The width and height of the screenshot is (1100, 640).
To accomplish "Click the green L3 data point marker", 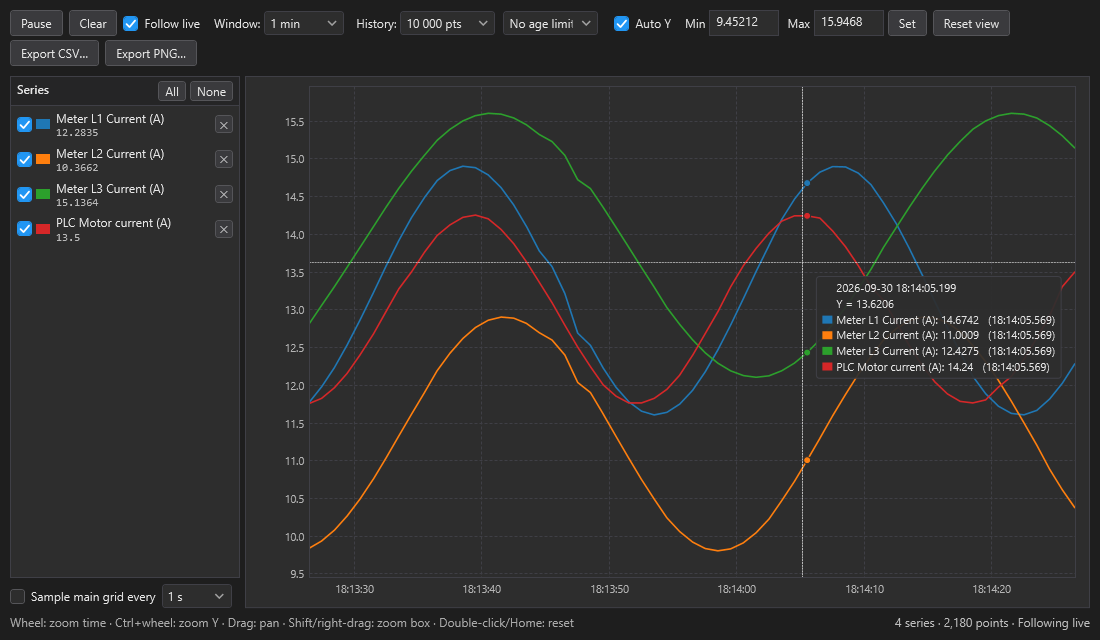I will [807, 353].
